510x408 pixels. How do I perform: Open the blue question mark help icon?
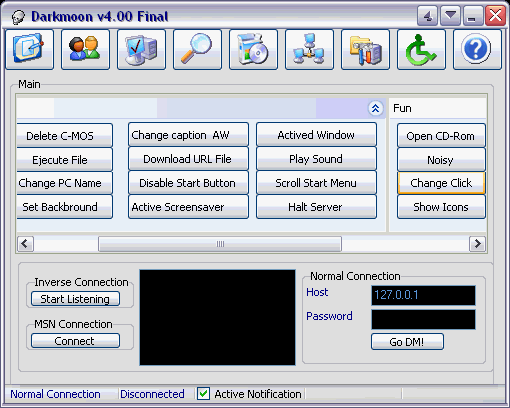point(477,49)
